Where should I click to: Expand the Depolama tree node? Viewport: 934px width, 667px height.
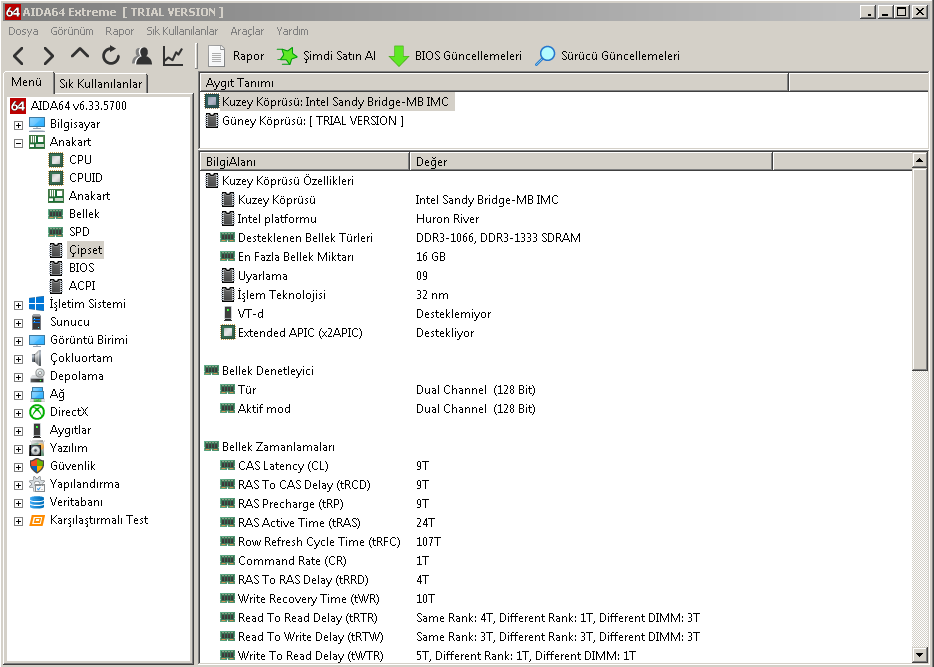pyautogui.click(x=18, y=376)
